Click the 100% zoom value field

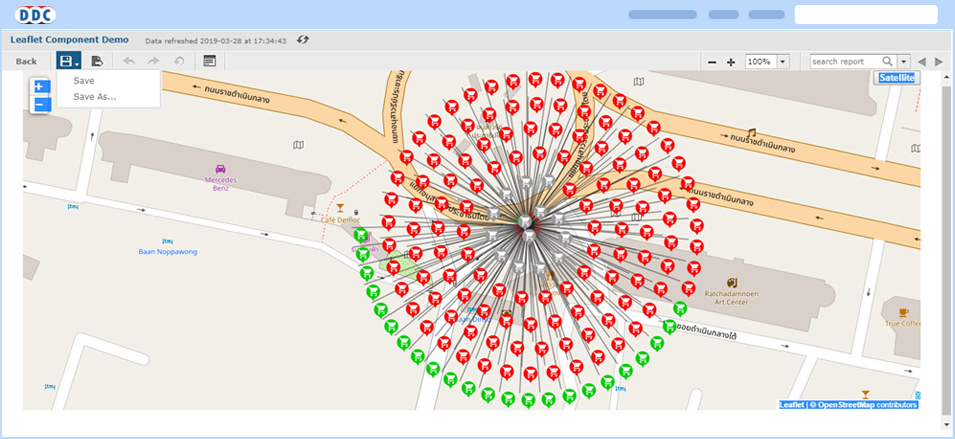pyautogui.click(x=760, y=61)
